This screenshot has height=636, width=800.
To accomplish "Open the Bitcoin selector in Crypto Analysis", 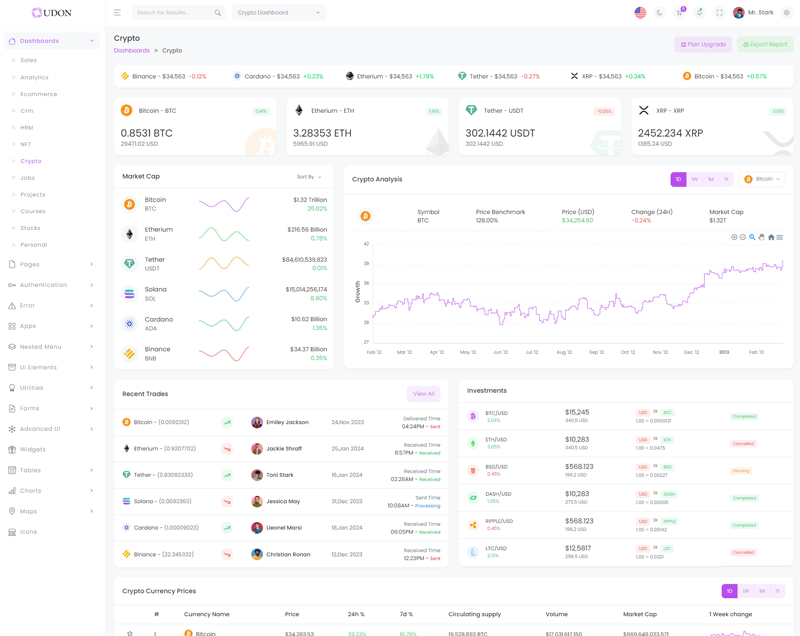I will pyautogui.click(x=762, y=179).
